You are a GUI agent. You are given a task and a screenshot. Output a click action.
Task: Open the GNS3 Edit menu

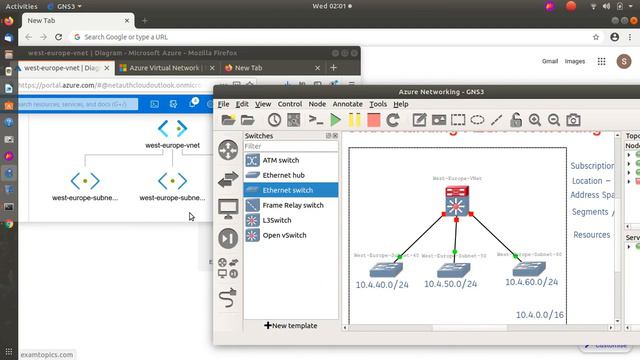point(242,104)
